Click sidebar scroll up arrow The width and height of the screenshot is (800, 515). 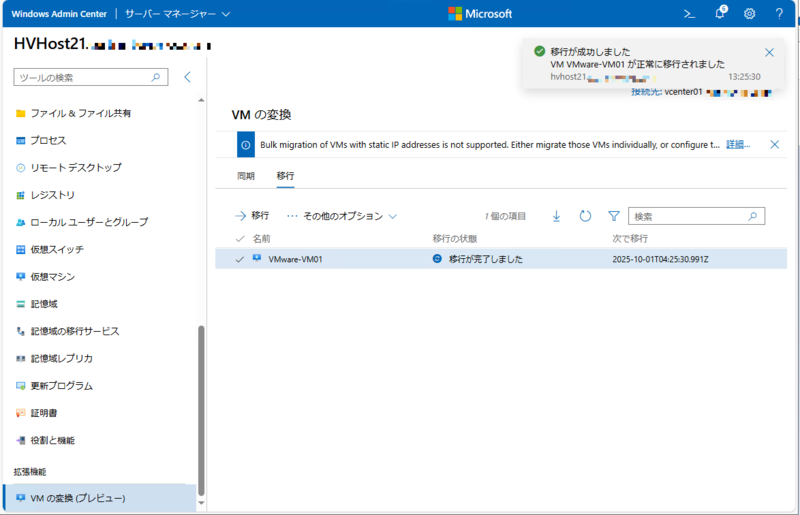pos(201,100)
